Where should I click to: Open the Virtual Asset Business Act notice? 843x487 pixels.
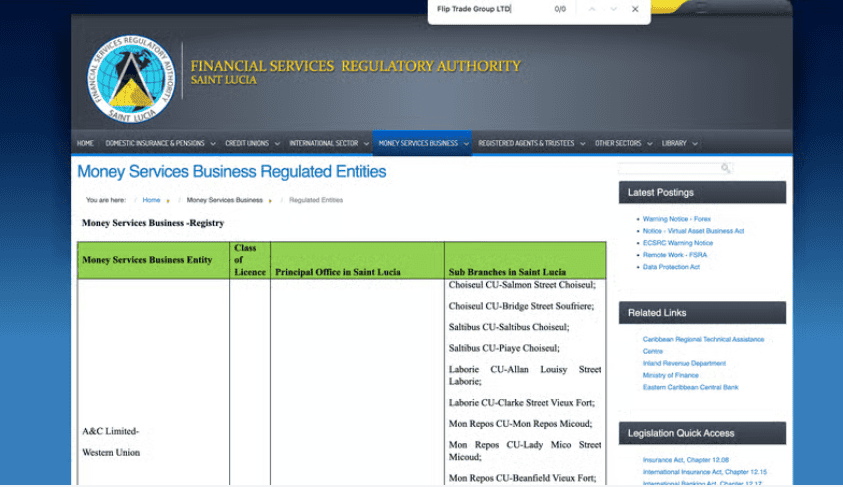click(693, 231)
